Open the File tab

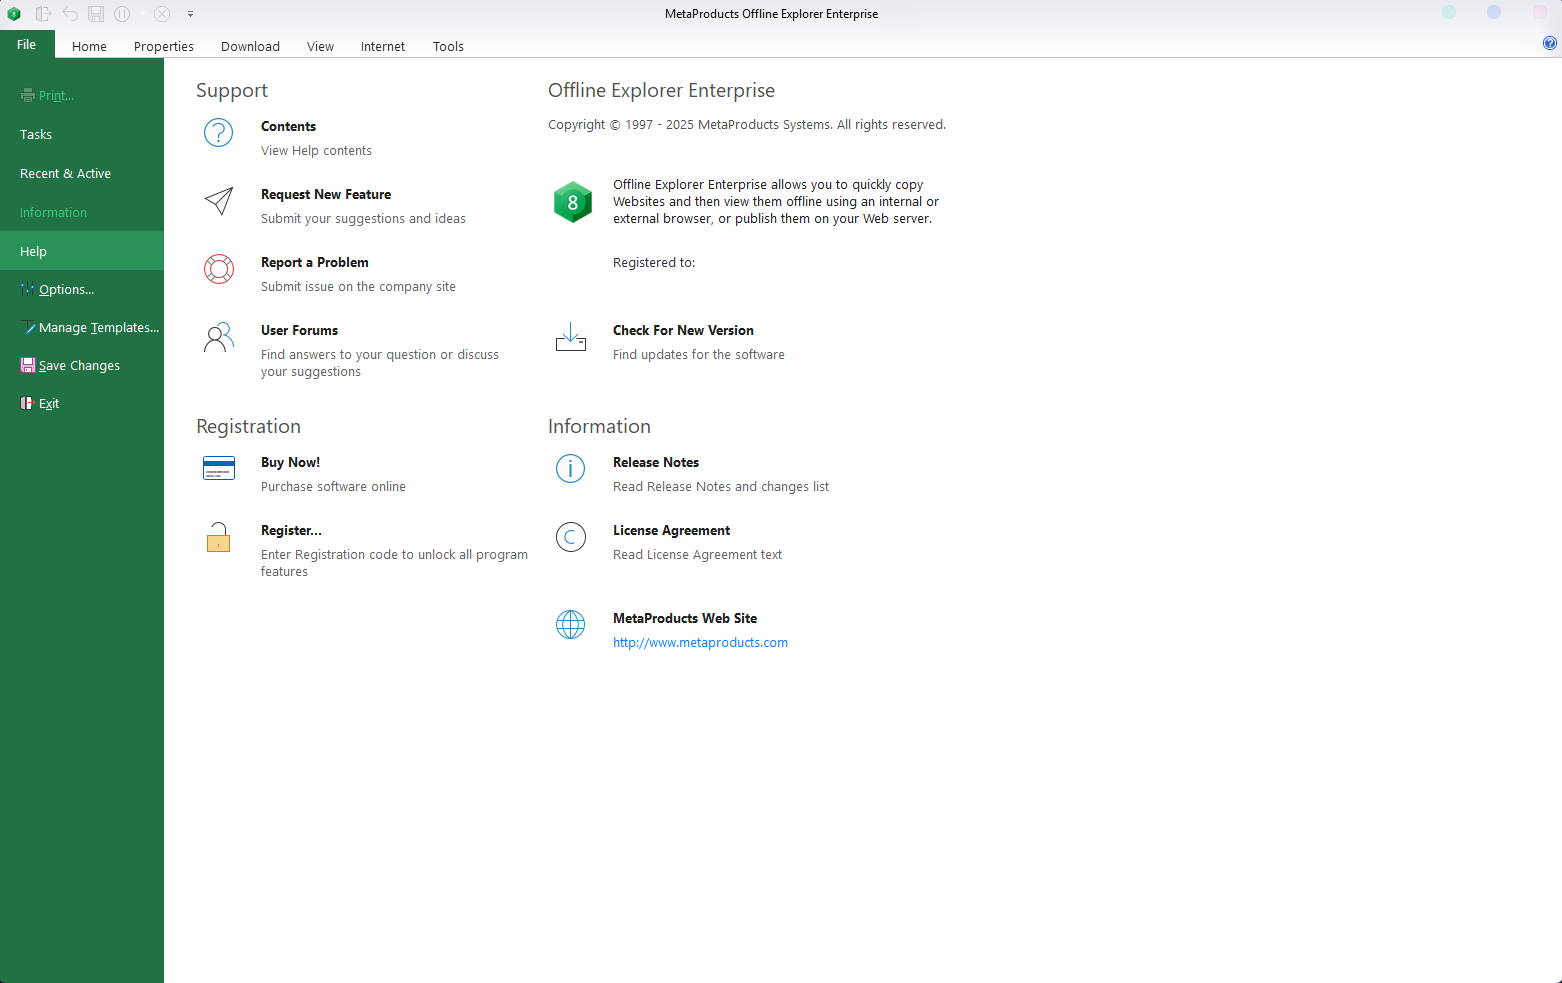pyautogui.click(x=27, y=45)
